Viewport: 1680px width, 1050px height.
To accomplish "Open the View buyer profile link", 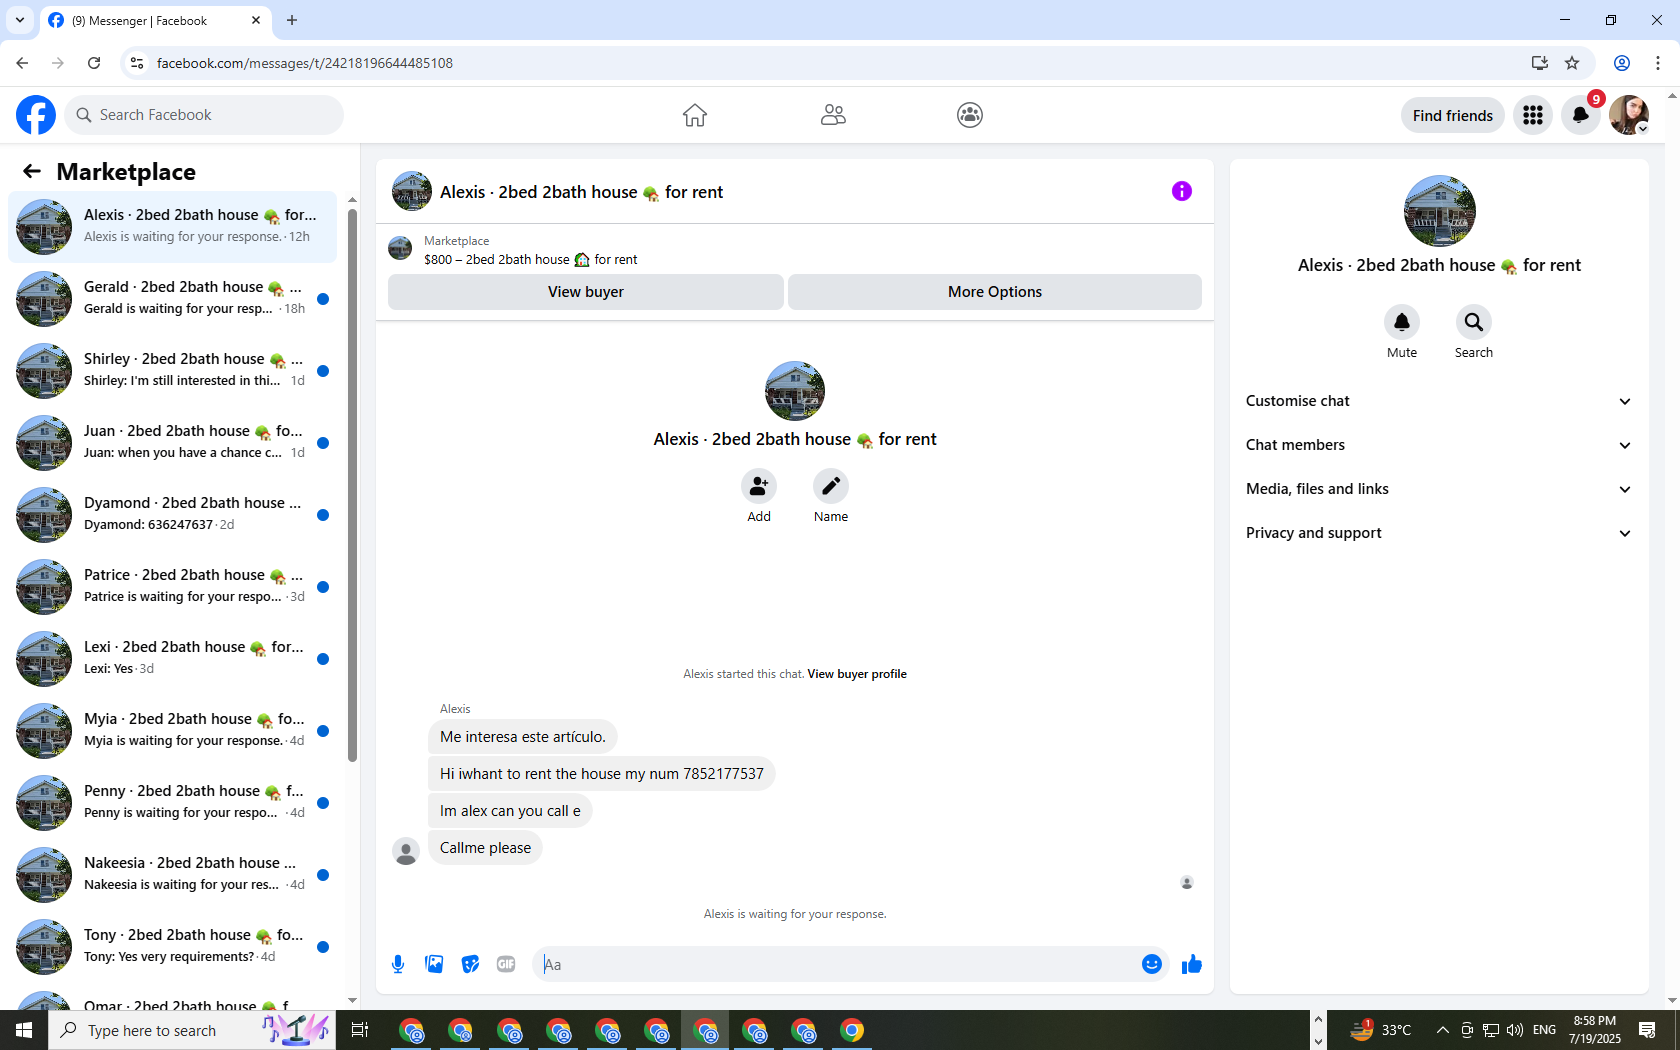I will pos(857,674).
